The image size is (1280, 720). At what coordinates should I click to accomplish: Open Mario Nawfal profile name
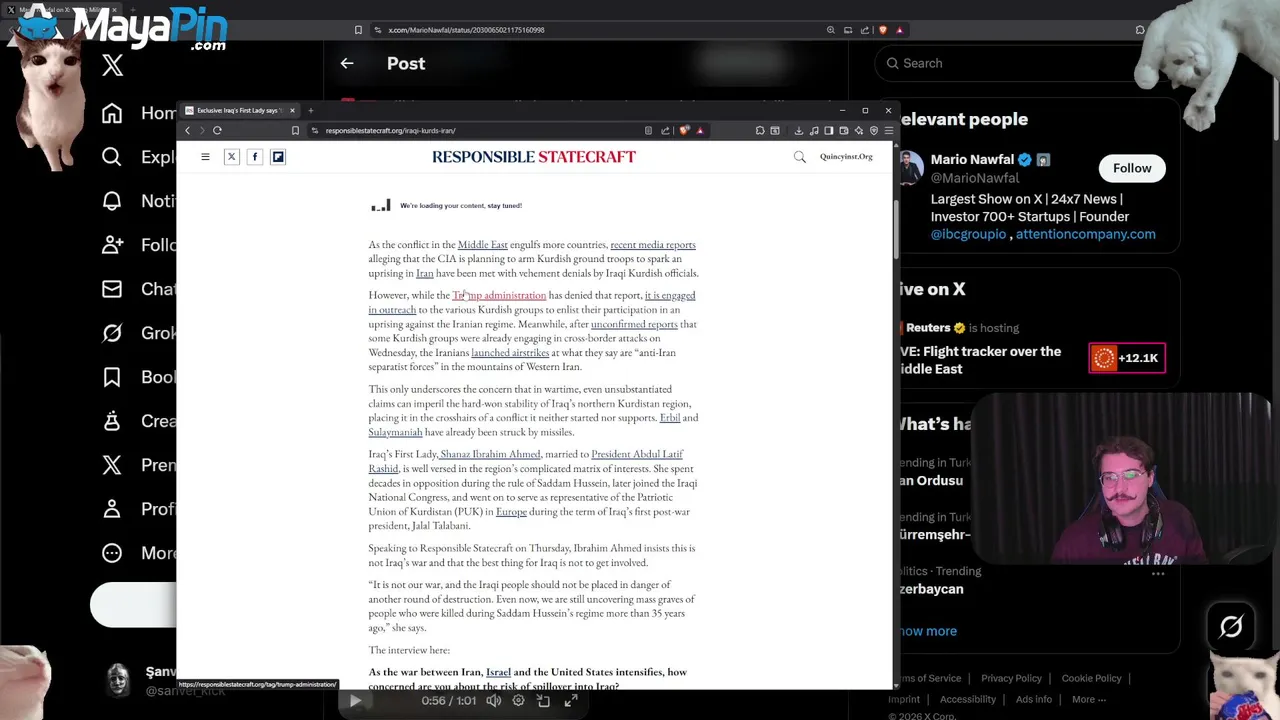click(x=973, y=159)
